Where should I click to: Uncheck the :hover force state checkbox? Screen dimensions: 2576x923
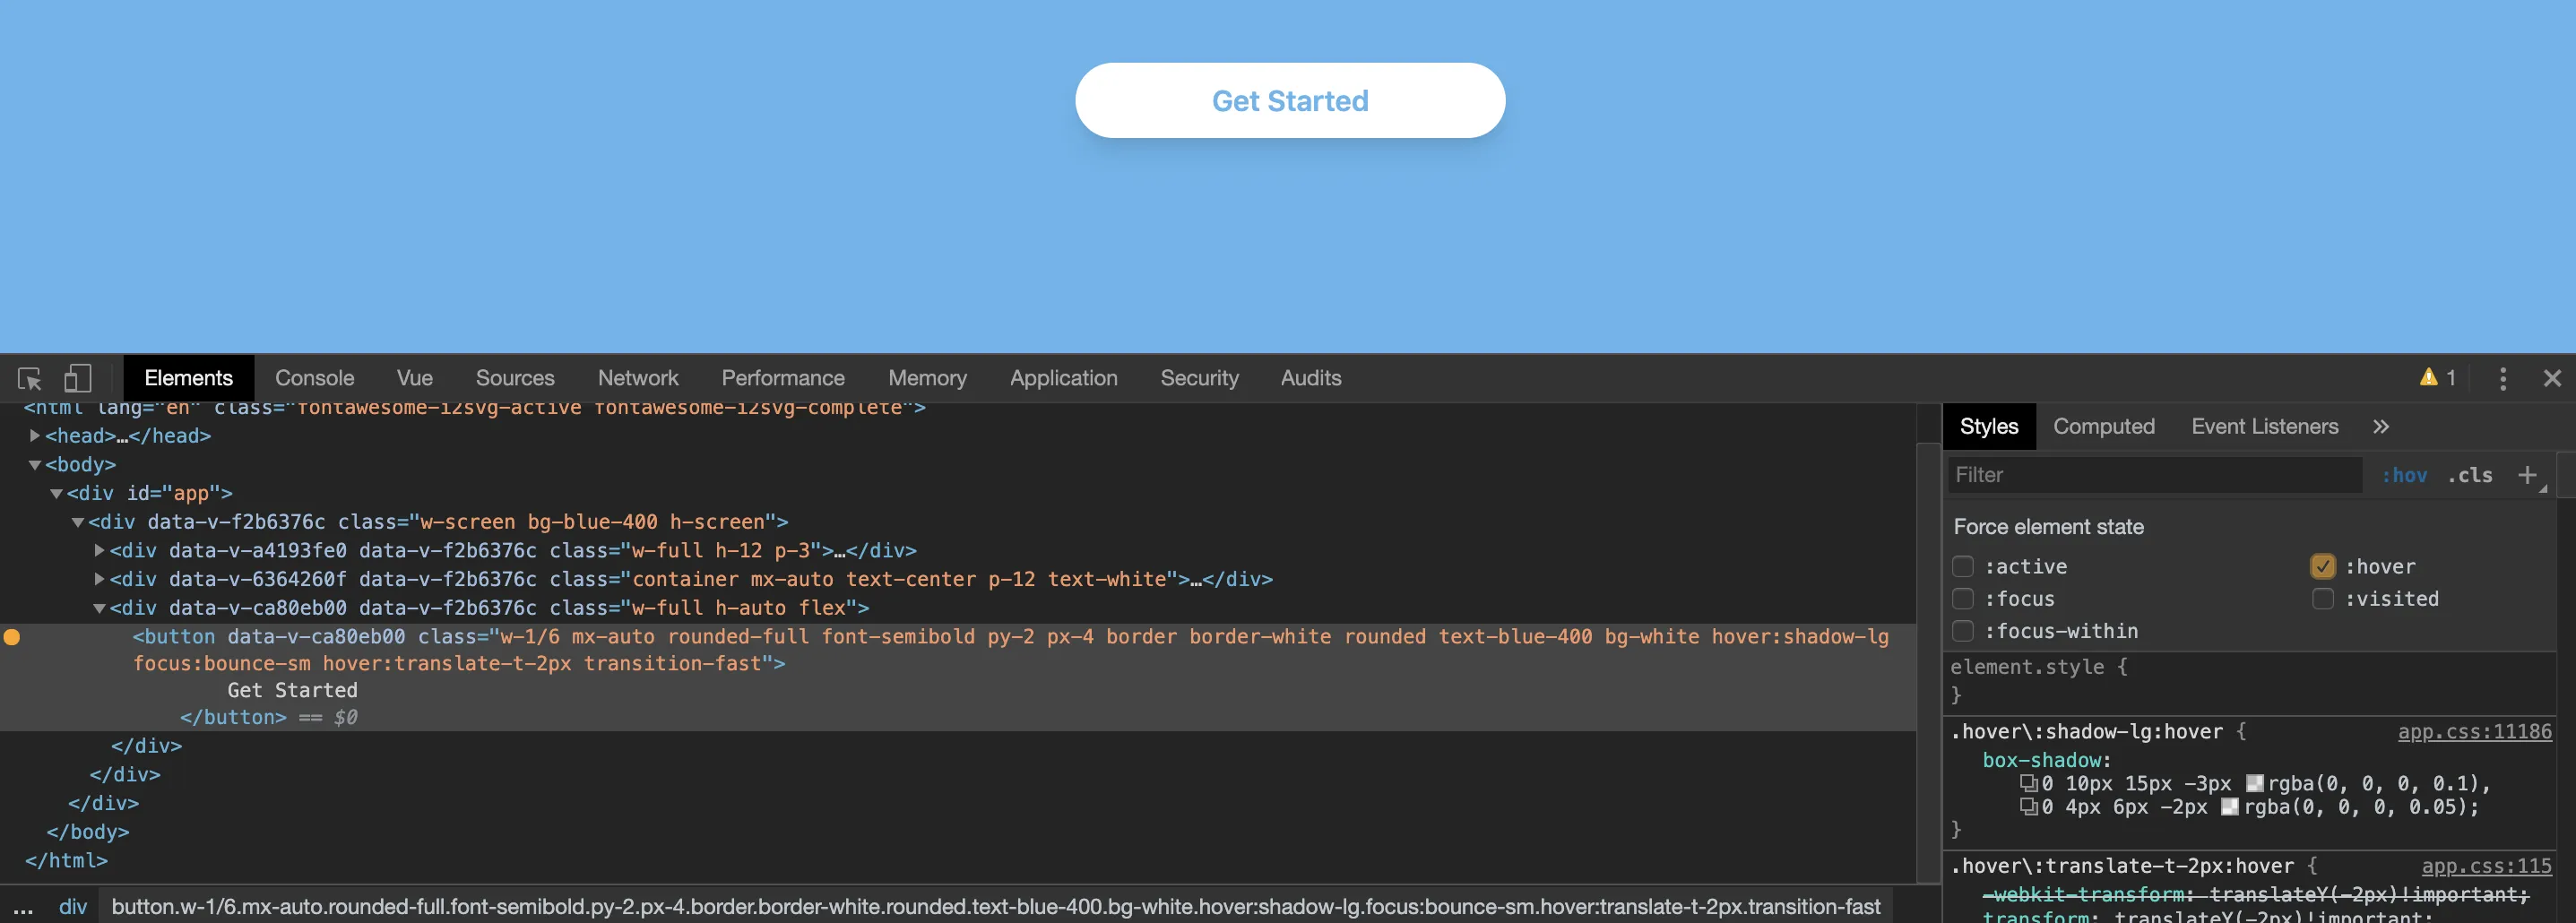click(x=2322, y=567)
